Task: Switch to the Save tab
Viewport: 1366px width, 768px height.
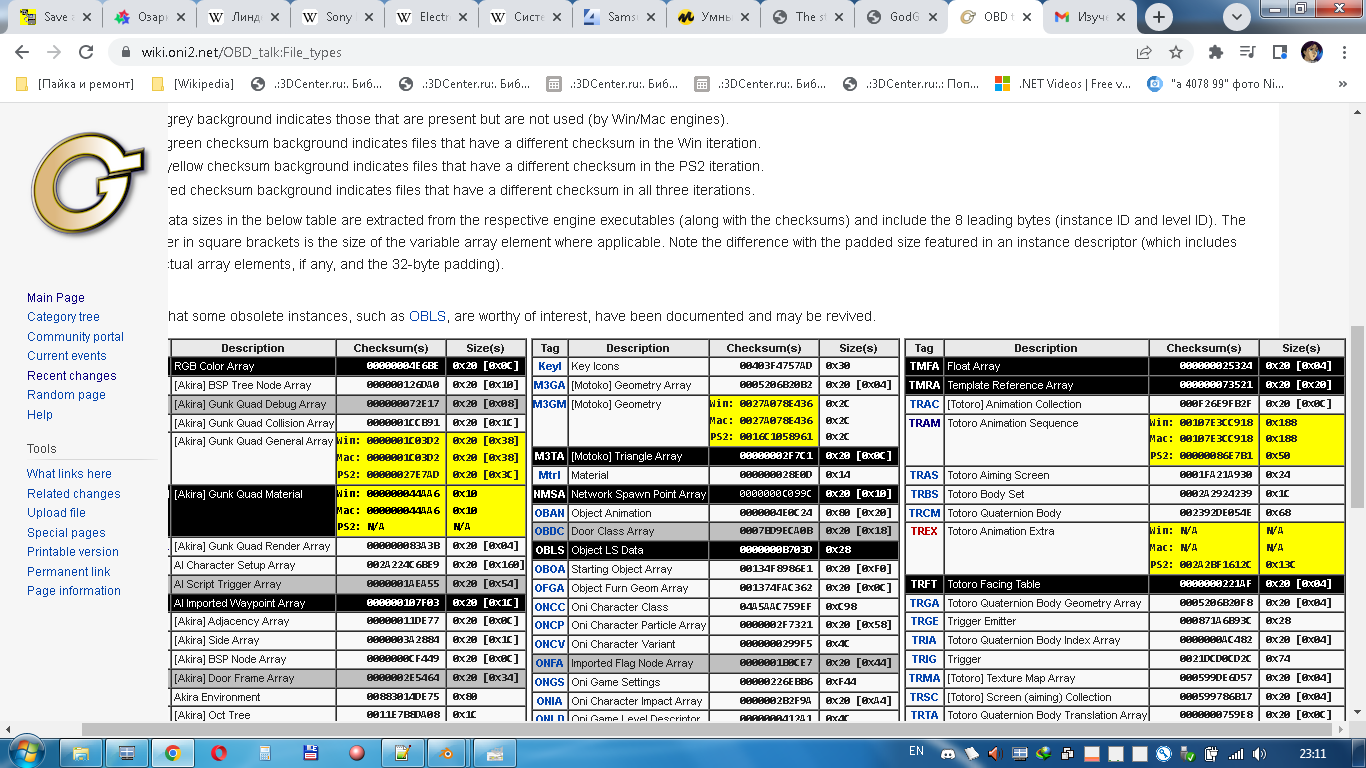Action: 56,17
